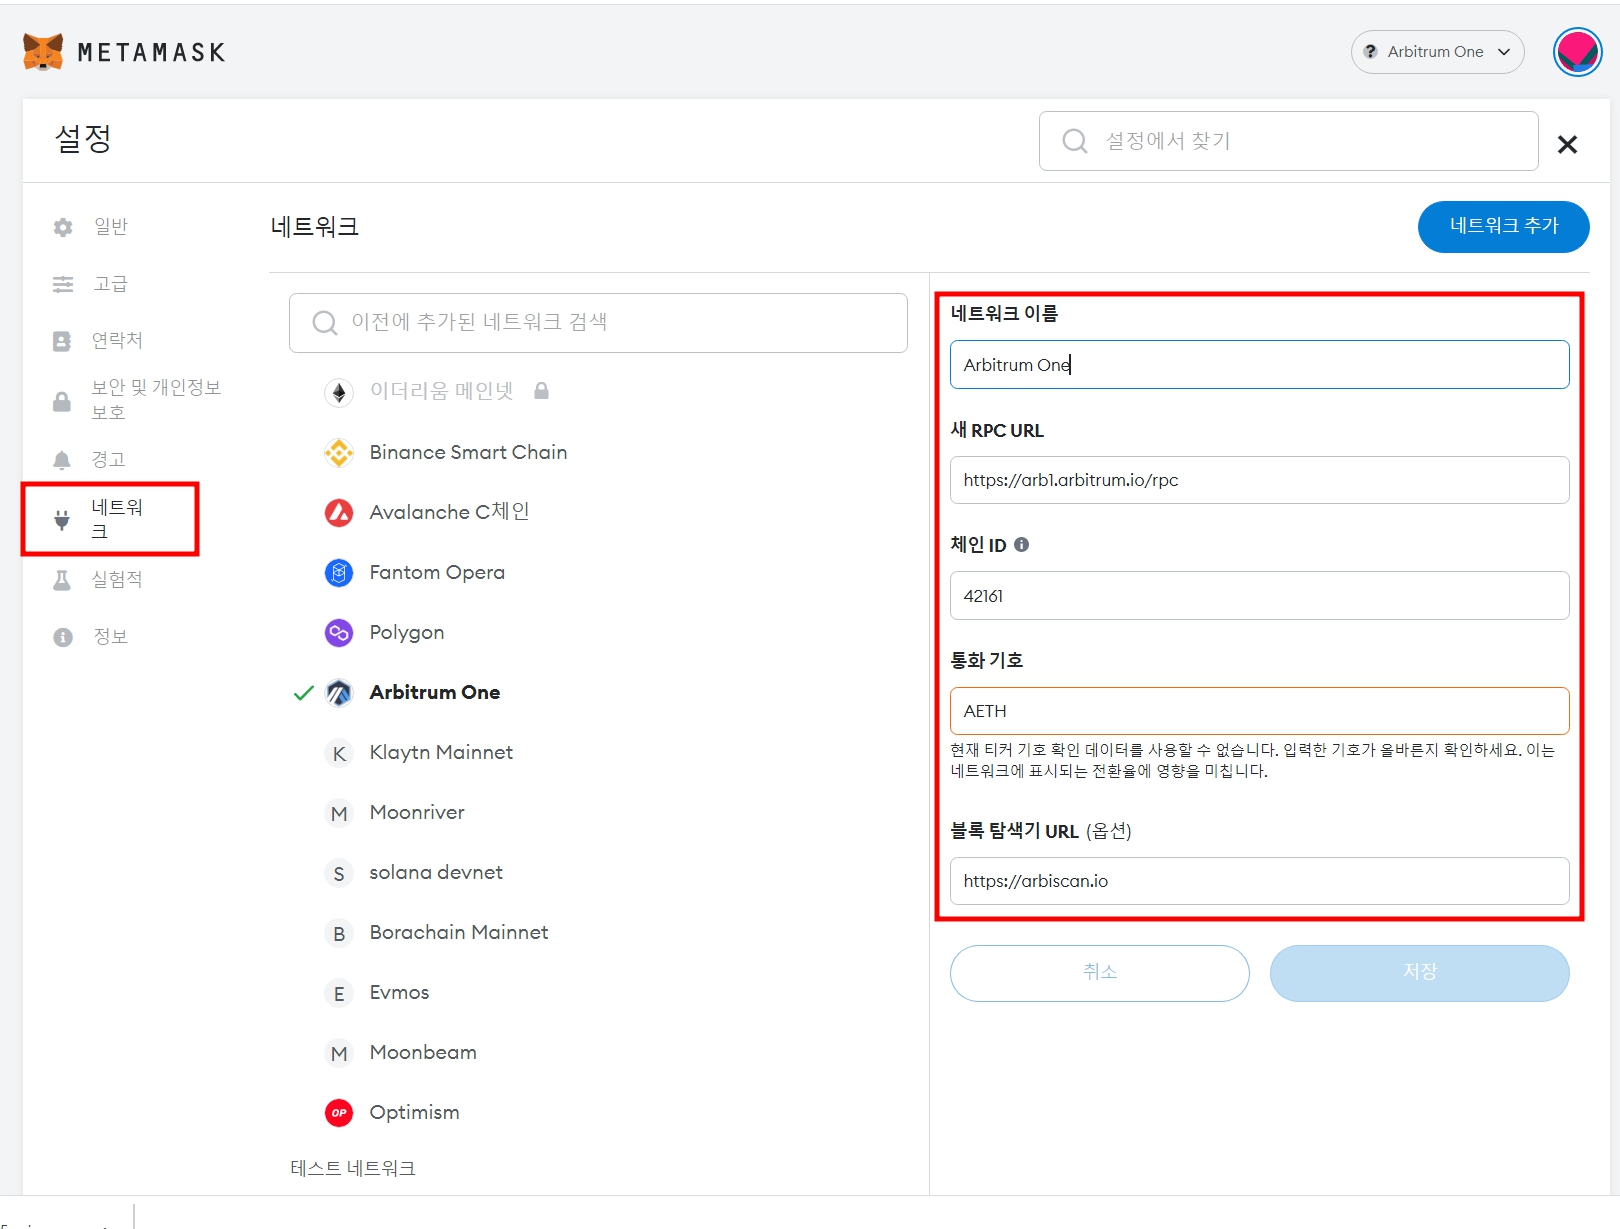This screenshot has width=1620, height=1229.
Task: Click the Binance Smart Chain label
Action: tap(468, 452)
